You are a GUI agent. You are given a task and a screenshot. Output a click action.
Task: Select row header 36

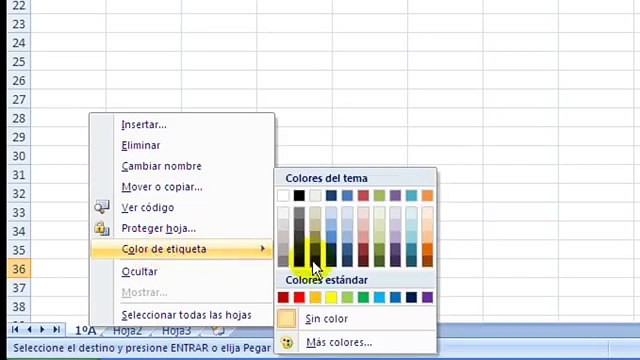pyautogui.click(x=19, y=269)
